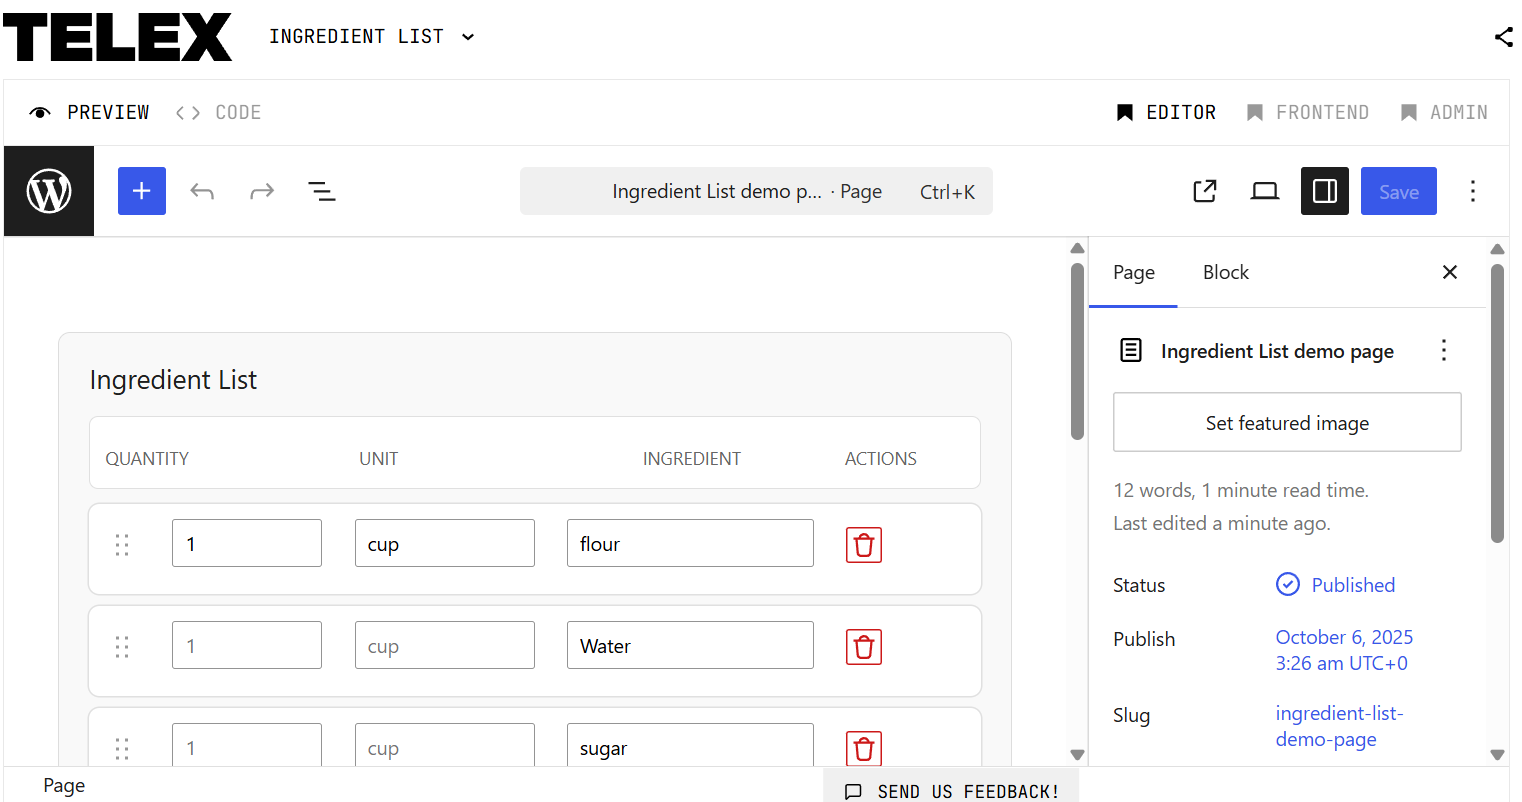Screen dimensions: 1522x802
Task: Open the document overview list icon
Action: pos(321,191)
